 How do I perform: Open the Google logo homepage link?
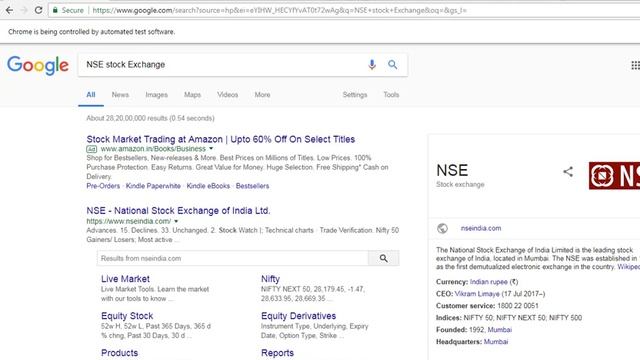tap(38, 65)
